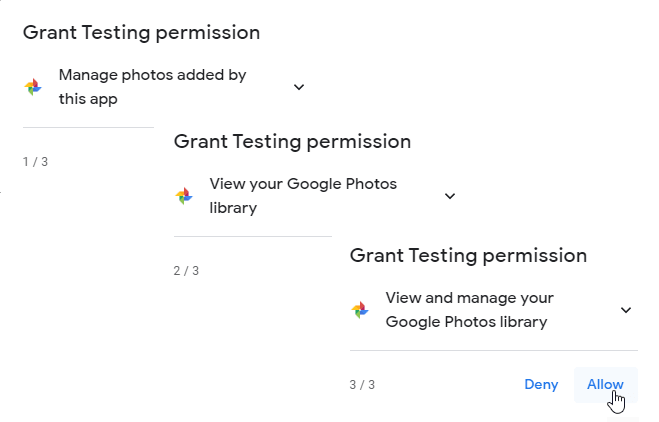Click Google Photos icon beside 'Manage photos added'
The image size is (659, 422).
point(33,87)
